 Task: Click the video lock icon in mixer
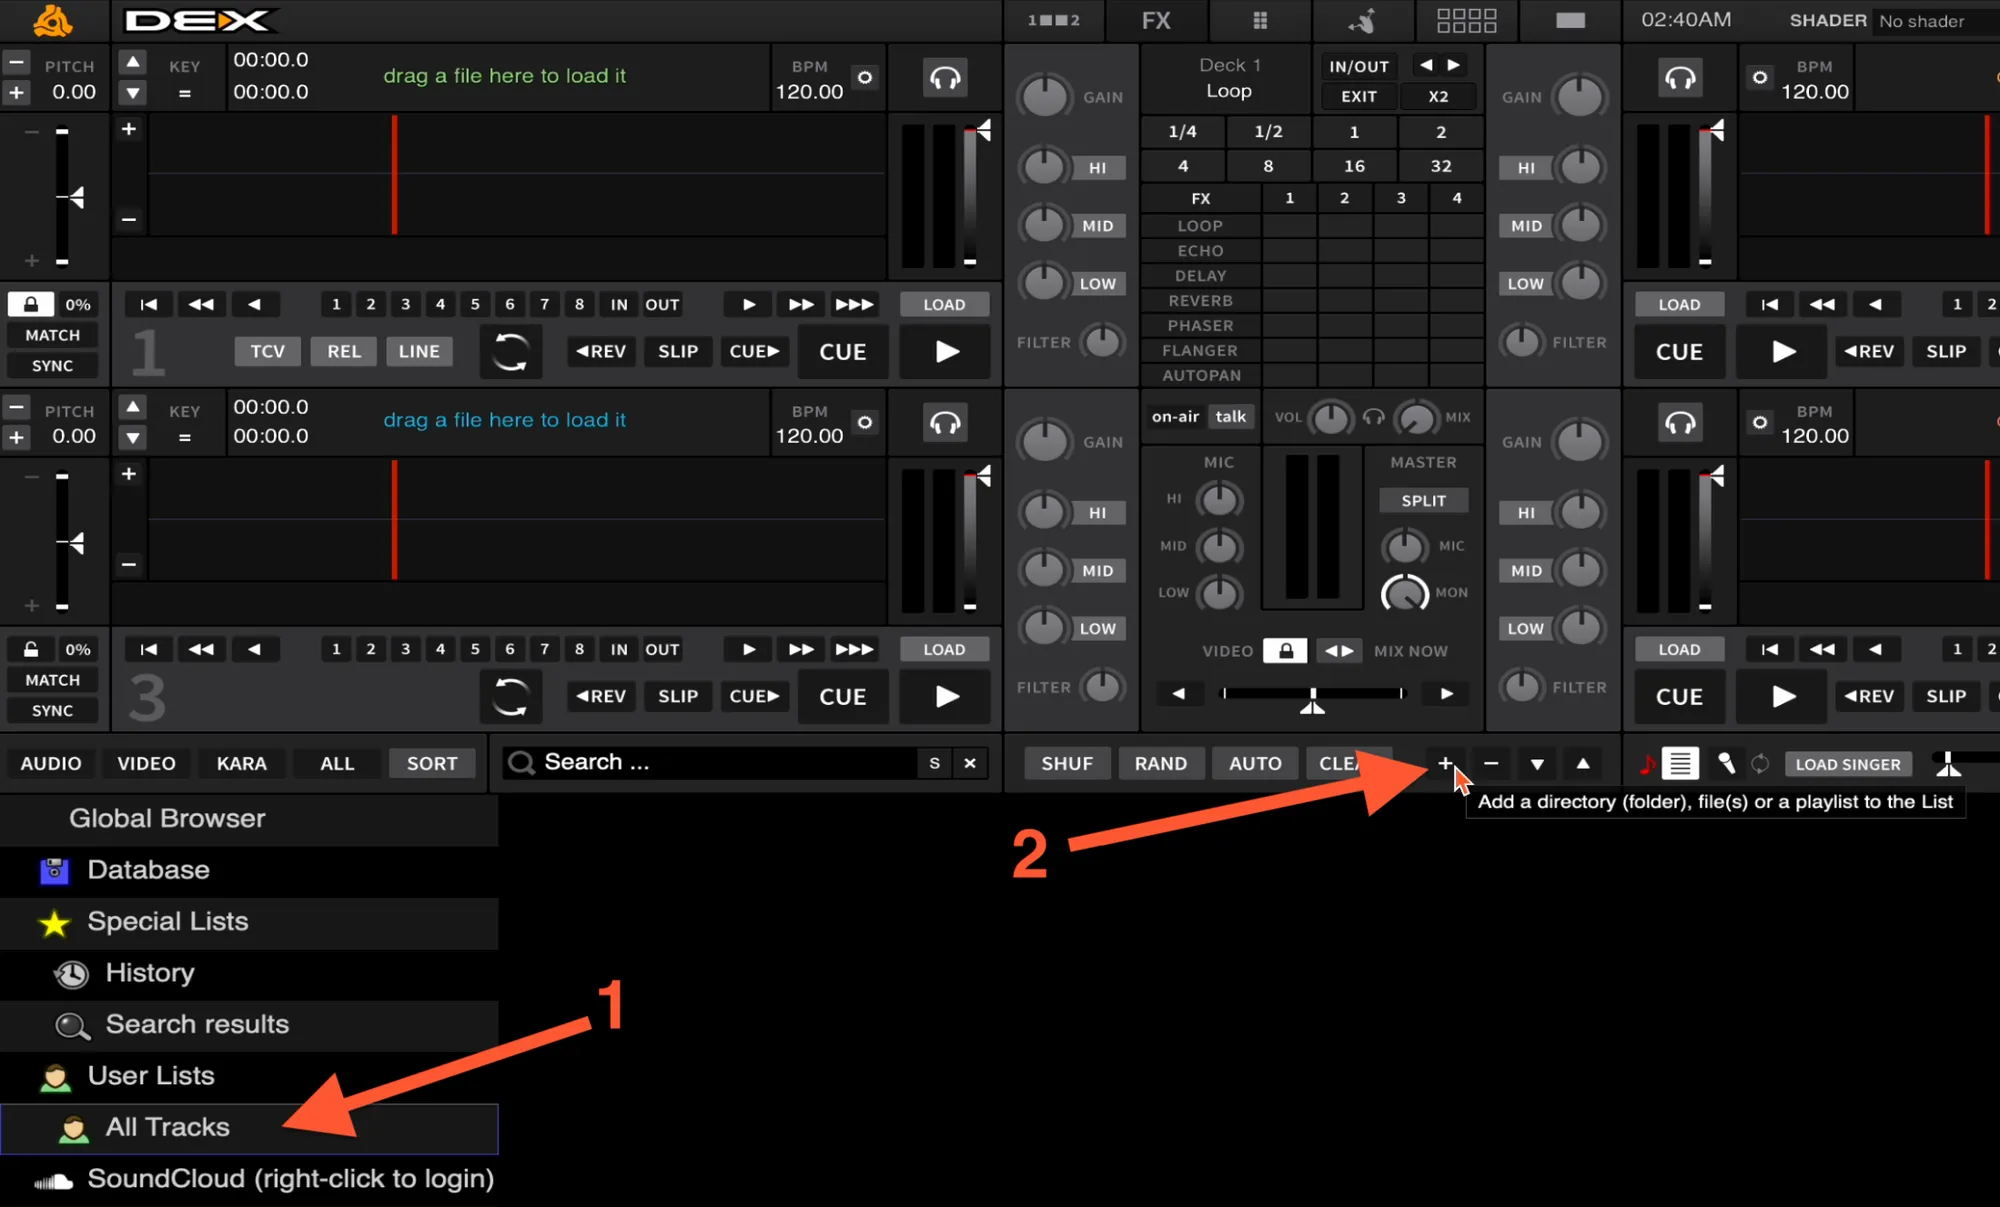(x=1285, y=651)
